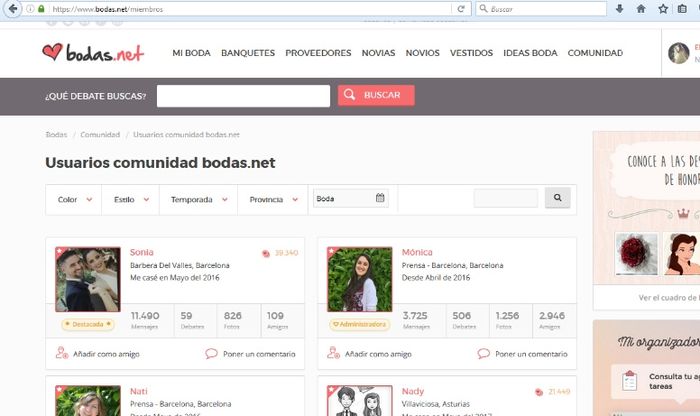The width and height of the screenshot is (700, 416).
Task: Click 'Usuarios comunidad bodas.net' breadcrumb text
Action: pos(186,134)
